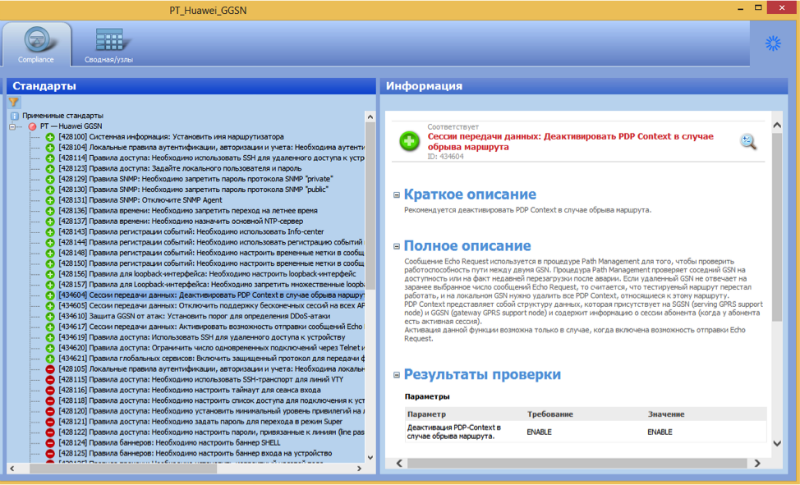The width and height of the screenshot is (800, 485).
Task: Select item [428130] SNMP public password
Action: [193, 190]
